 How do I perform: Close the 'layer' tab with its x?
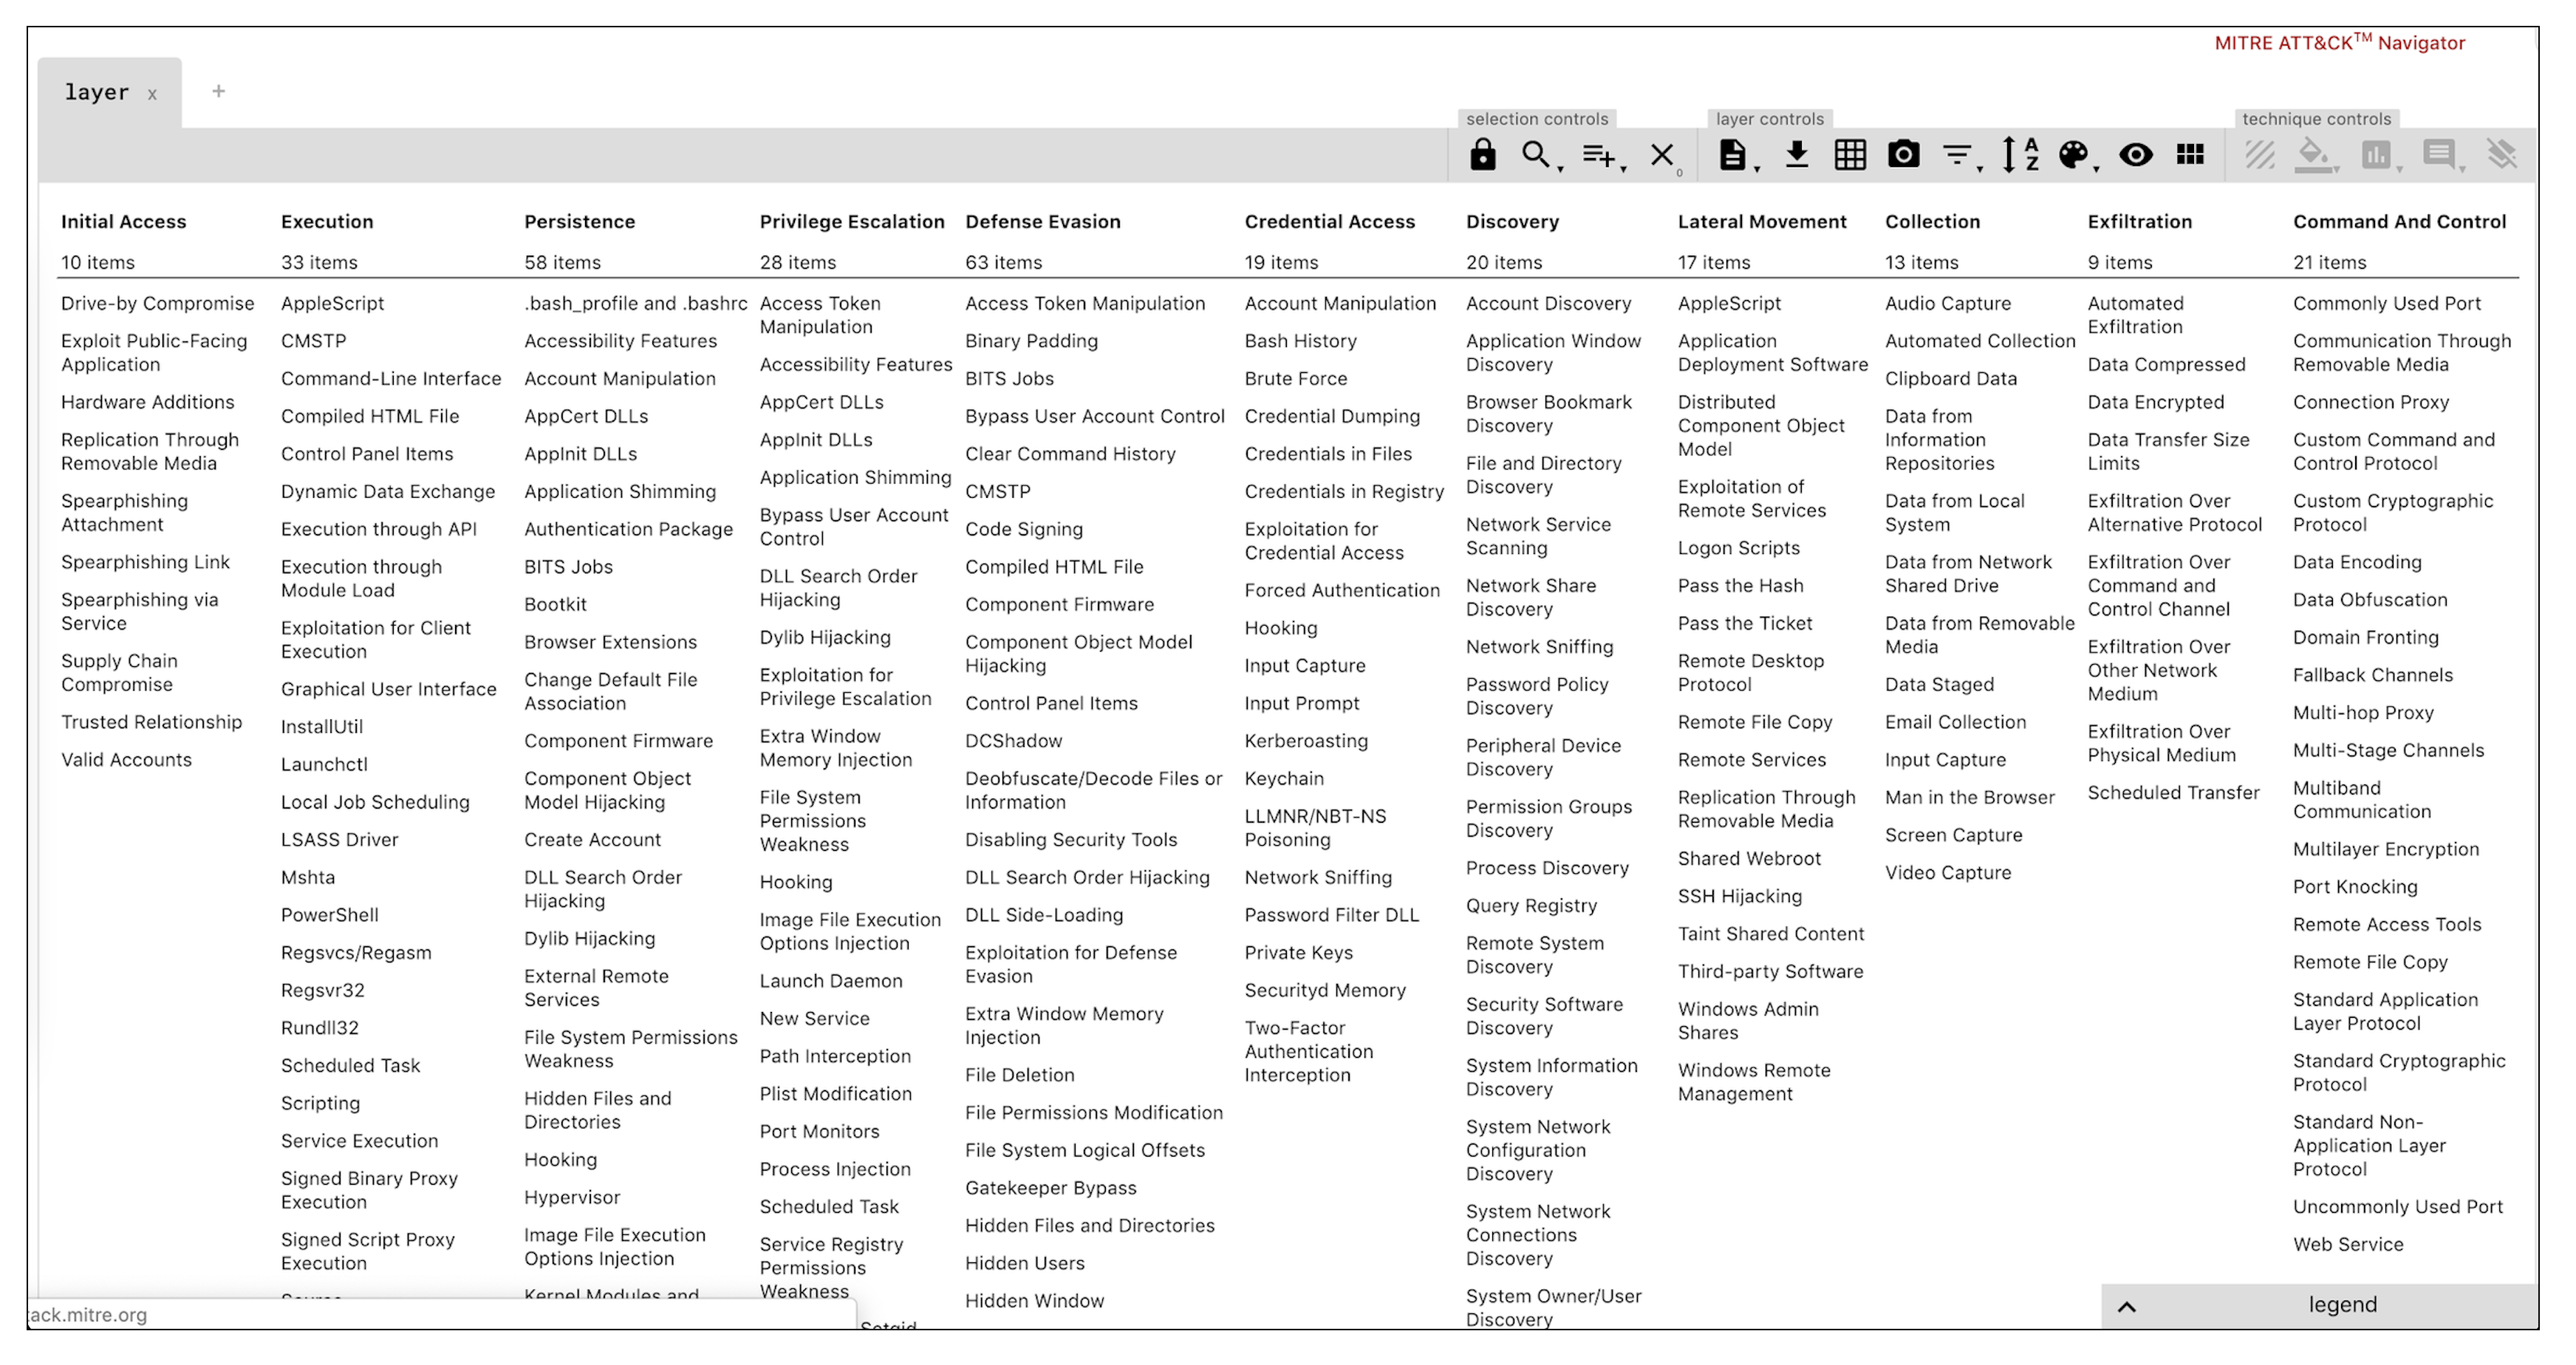coord(152,95)
